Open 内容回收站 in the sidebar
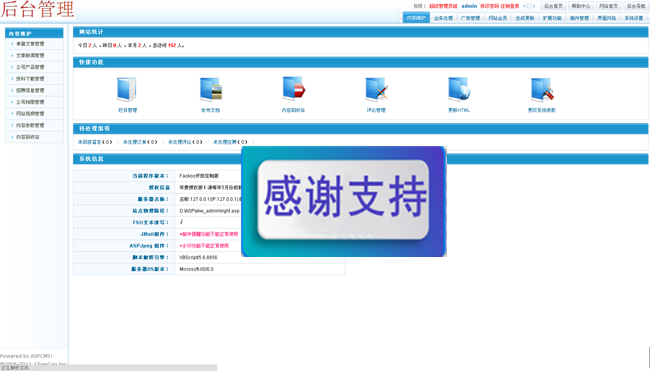 coord(34,137)
